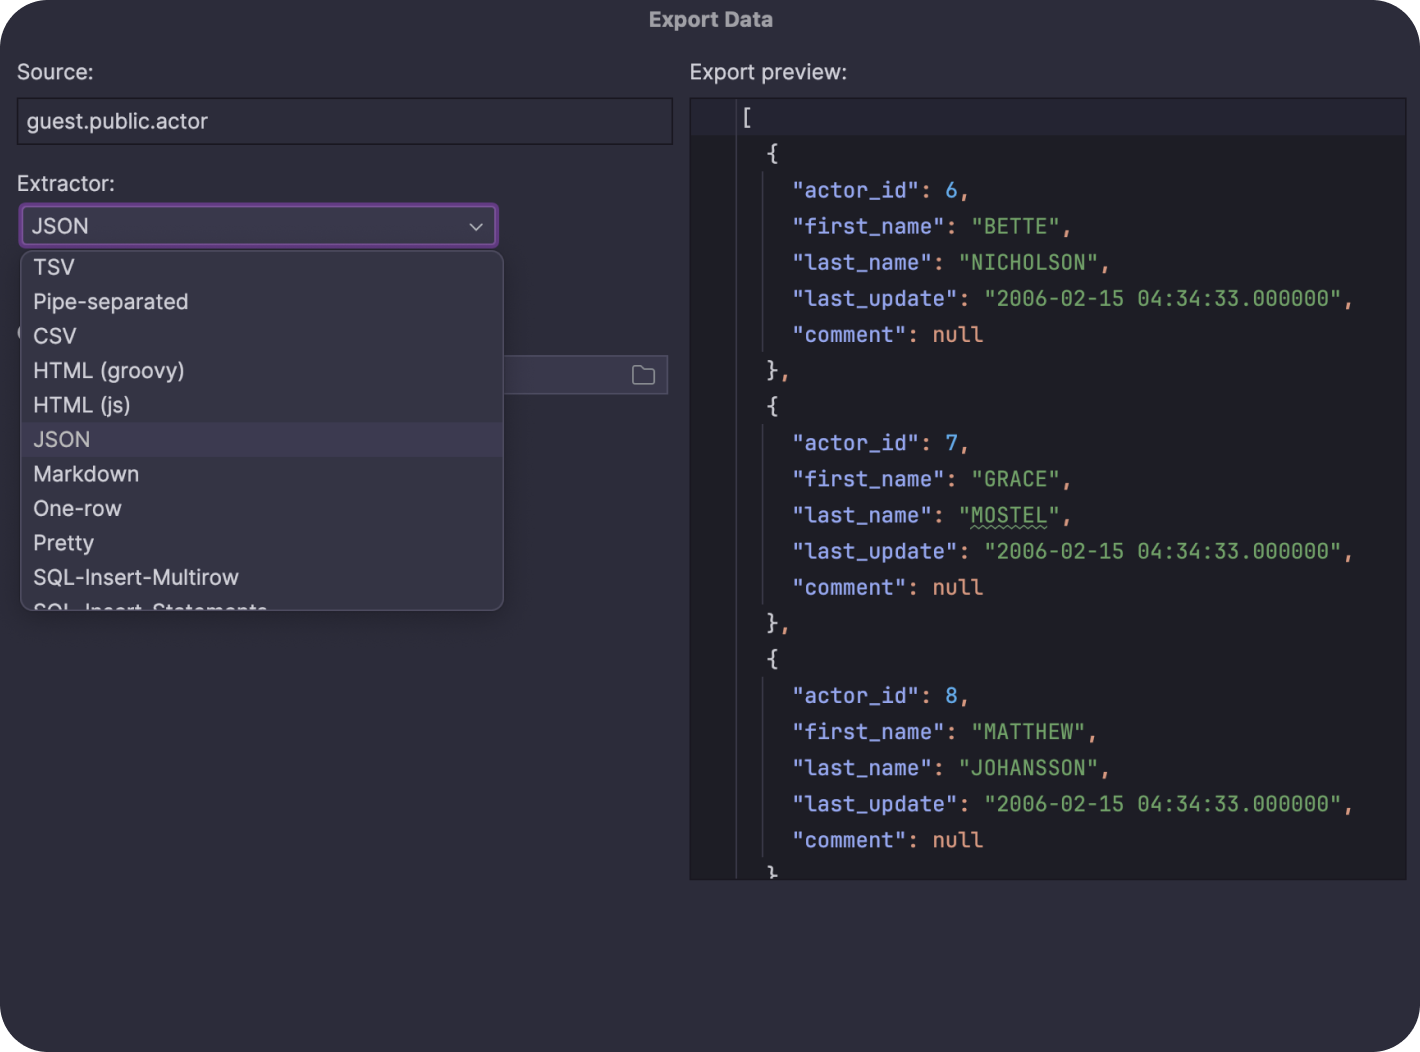Select HTML (js) export format
The width and height of the screenshot is (1420, 1052).
(81, 404)
